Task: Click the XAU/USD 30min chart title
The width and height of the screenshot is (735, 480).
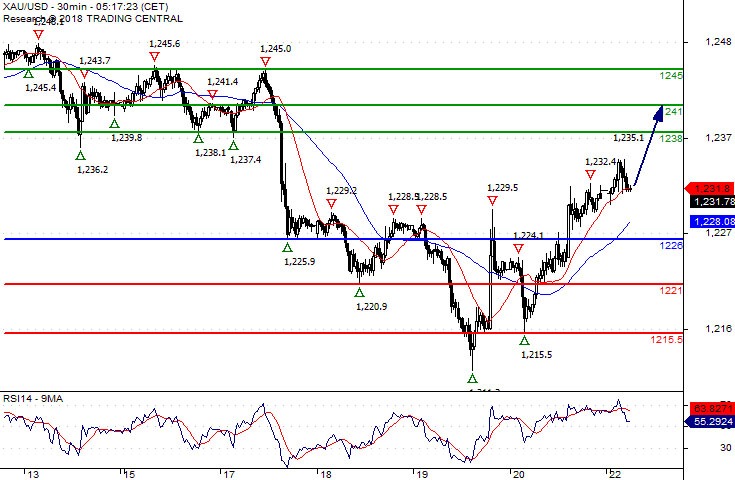Action: pyautogui.click(x=85, y=7)
